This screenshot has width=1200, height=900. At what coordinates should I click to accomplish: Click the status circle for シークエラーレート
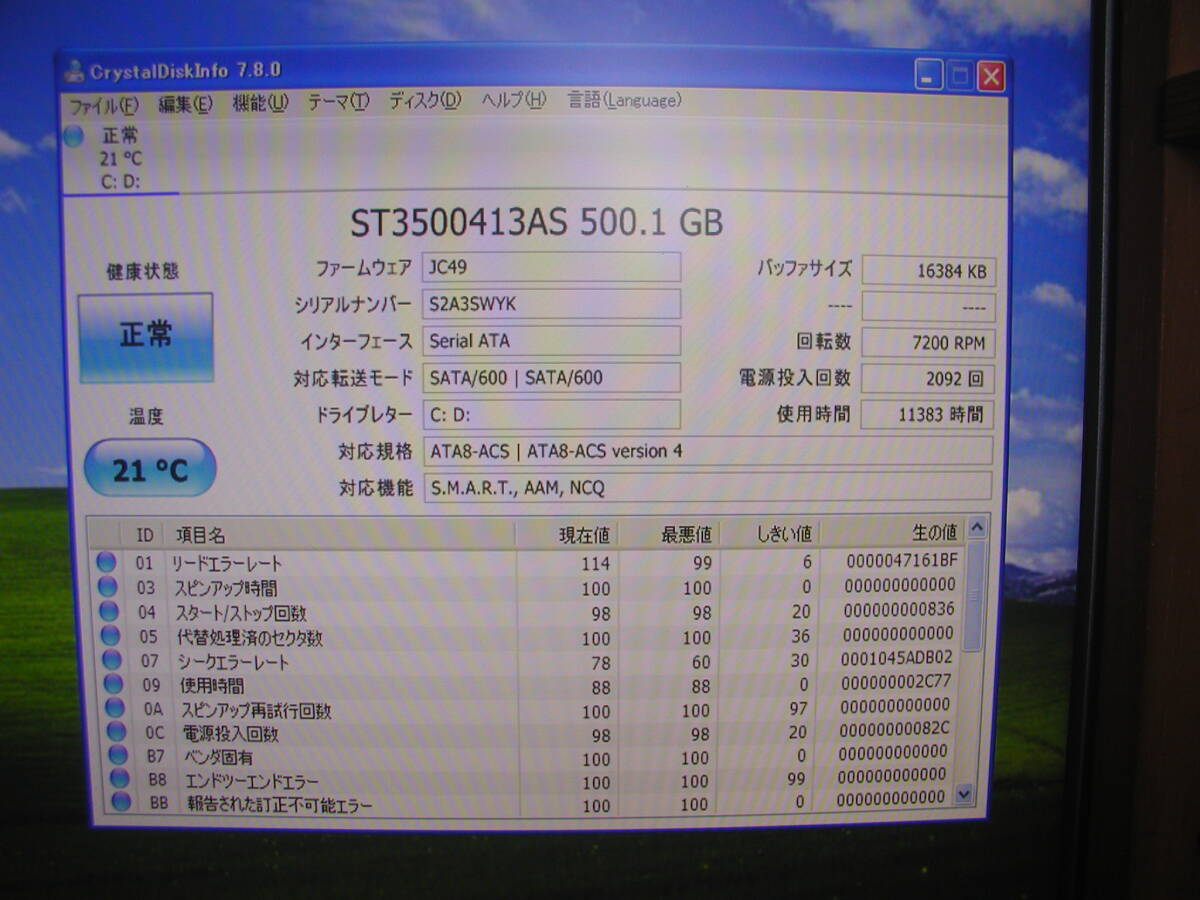(x=111, y=660)
